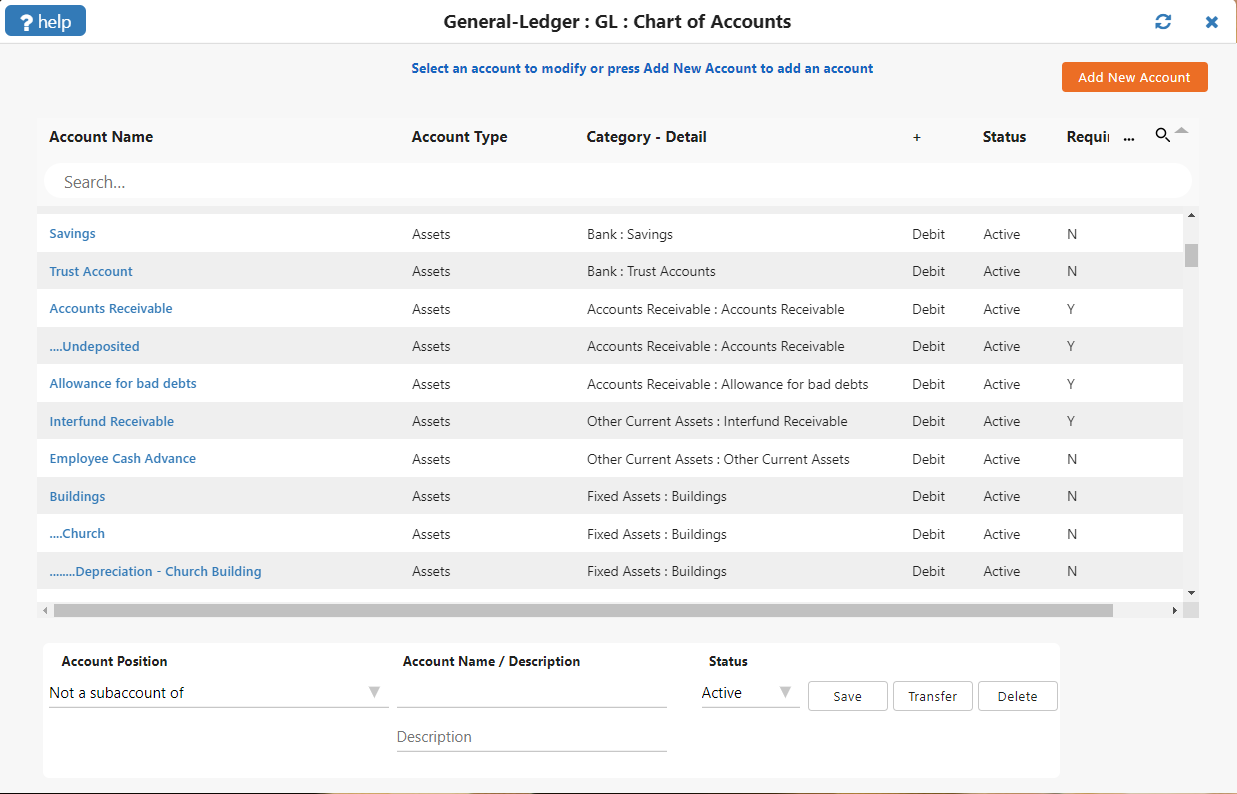Click the refresh icon in the title bar
The height and width of the screenshot is (794, 1237).
[x=1162, y=22]
